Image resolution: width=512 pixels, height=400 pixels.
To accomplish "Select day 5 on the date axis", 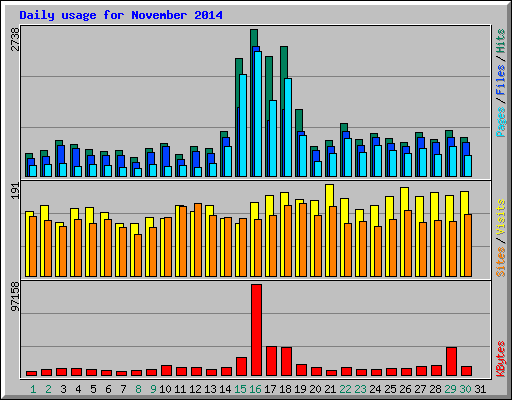I will click(93, 389).
